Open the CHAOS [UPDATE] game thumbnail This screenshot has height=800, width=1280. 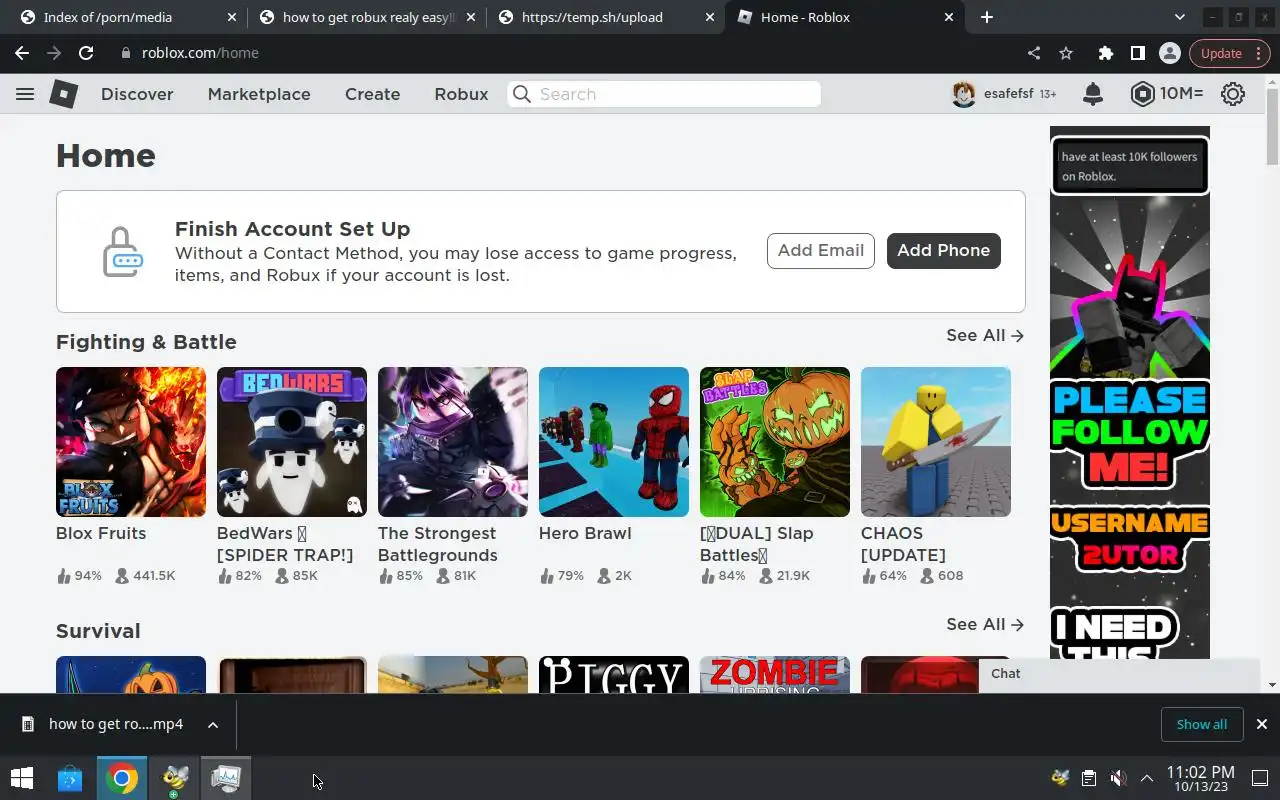click(936, 442)
